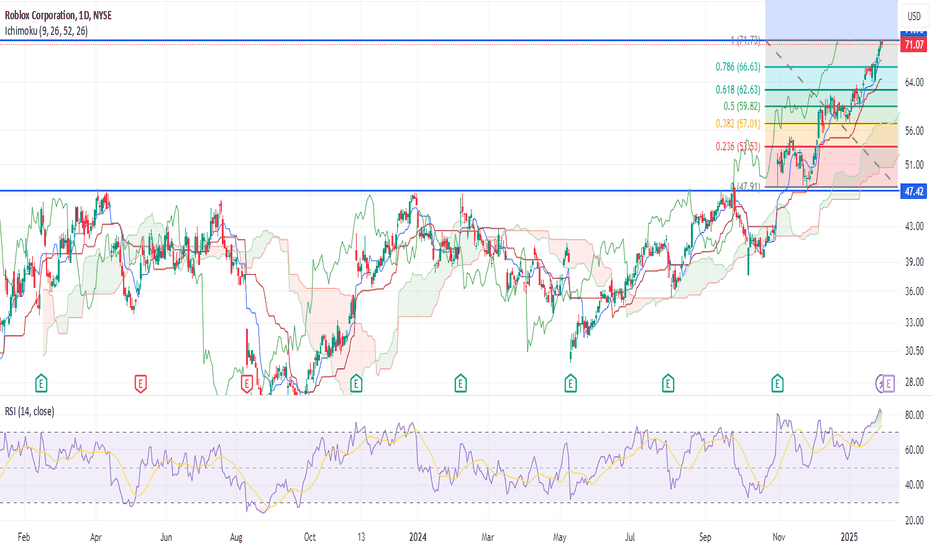Select the Roblox Corporation, 1D, NYSE title
The width and height of the screenshot is (932, 550).
click(x=58, y=15)
